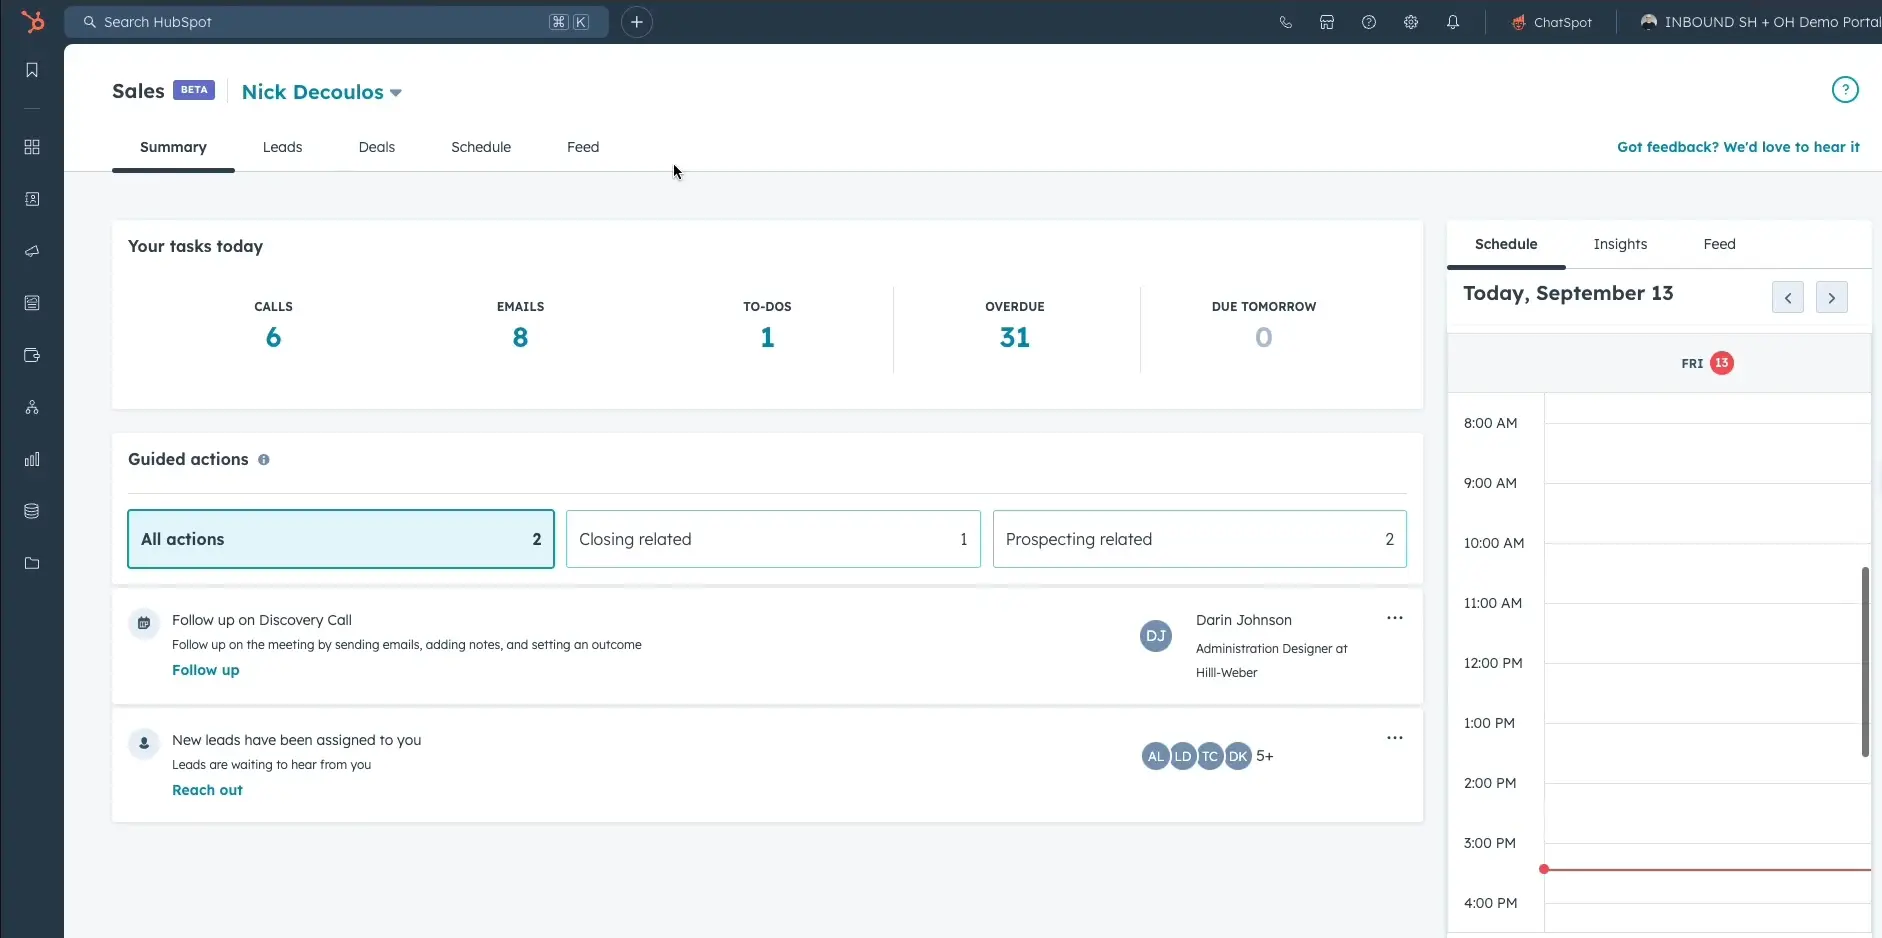Open the CRM contacts icon in the sidebar
The image size is (1882, 938).
pos(31,199)
